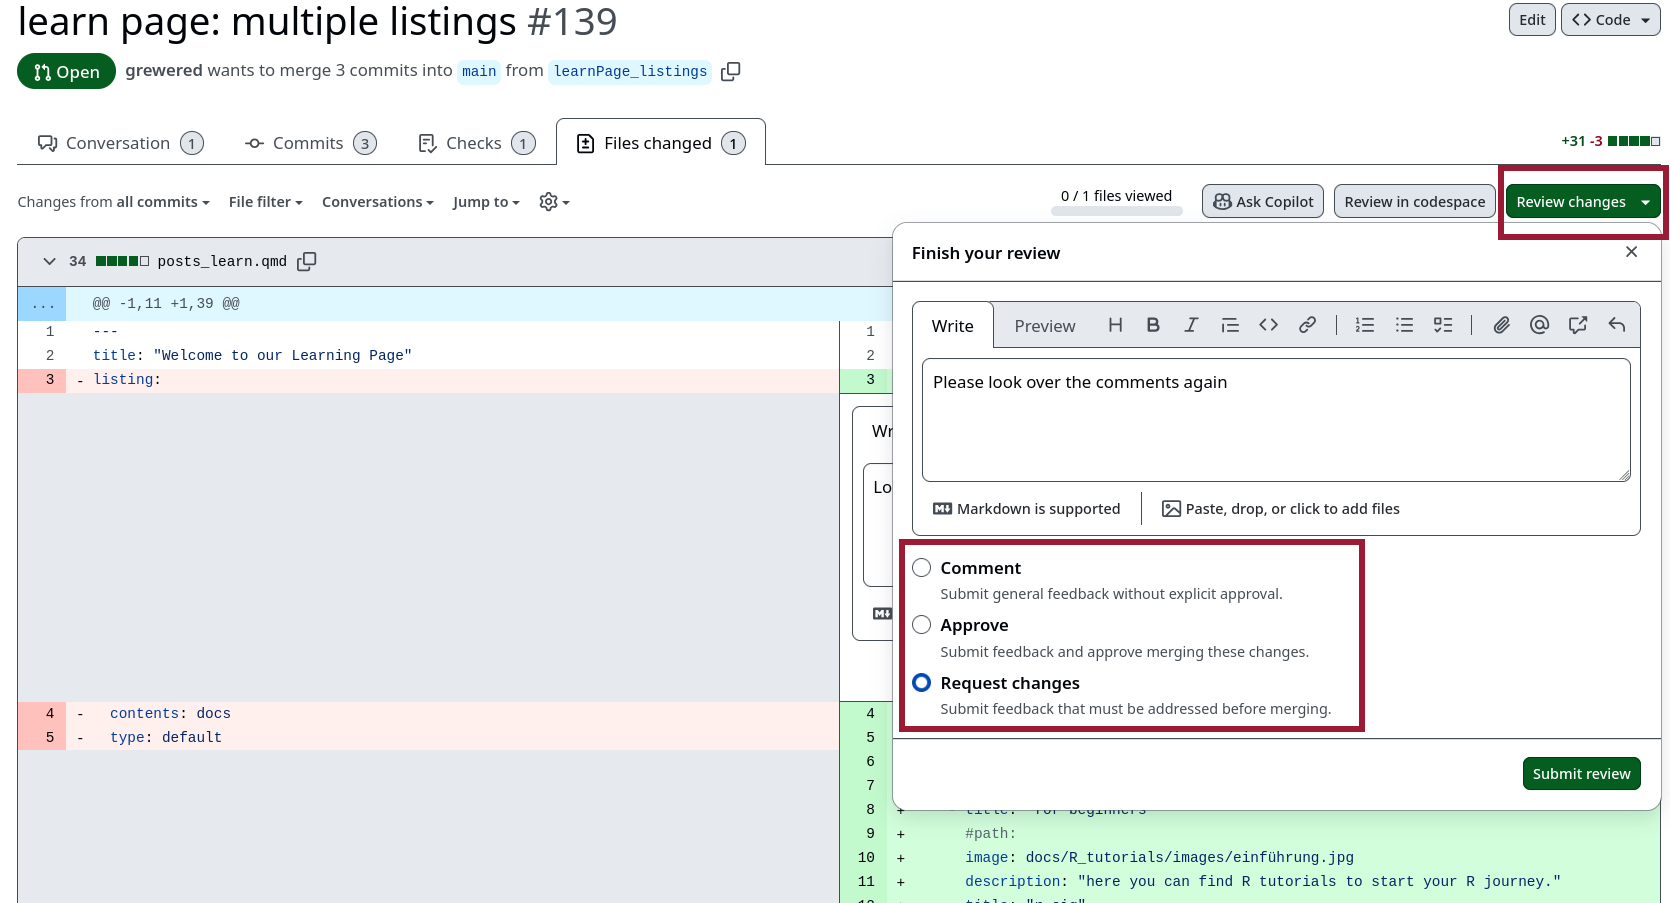Click into the review comment text box

coord(1275,420)
